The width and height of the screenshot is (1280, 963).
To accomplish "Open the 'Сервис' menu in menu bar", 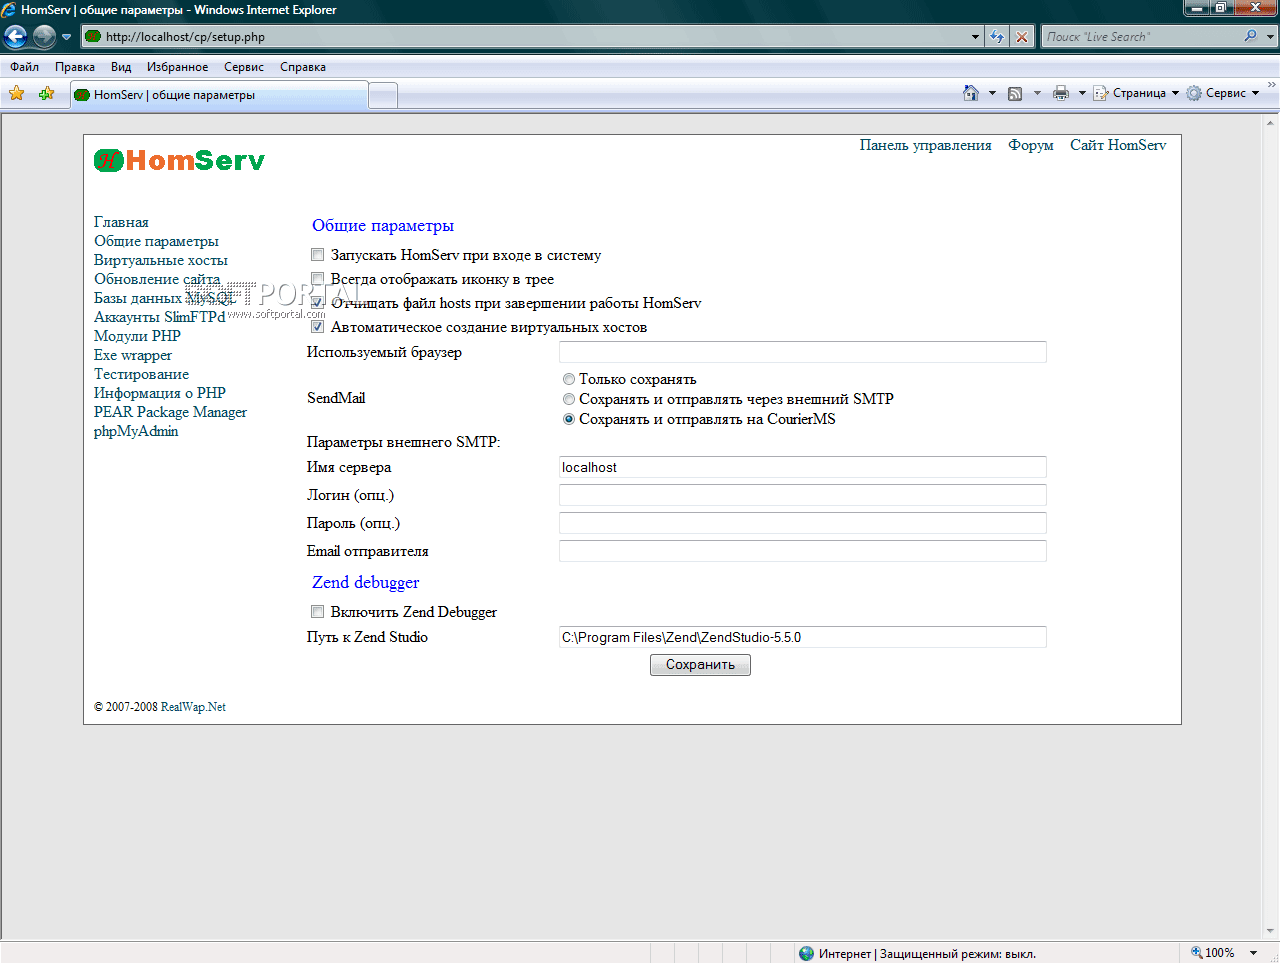I will pos(244,67).
